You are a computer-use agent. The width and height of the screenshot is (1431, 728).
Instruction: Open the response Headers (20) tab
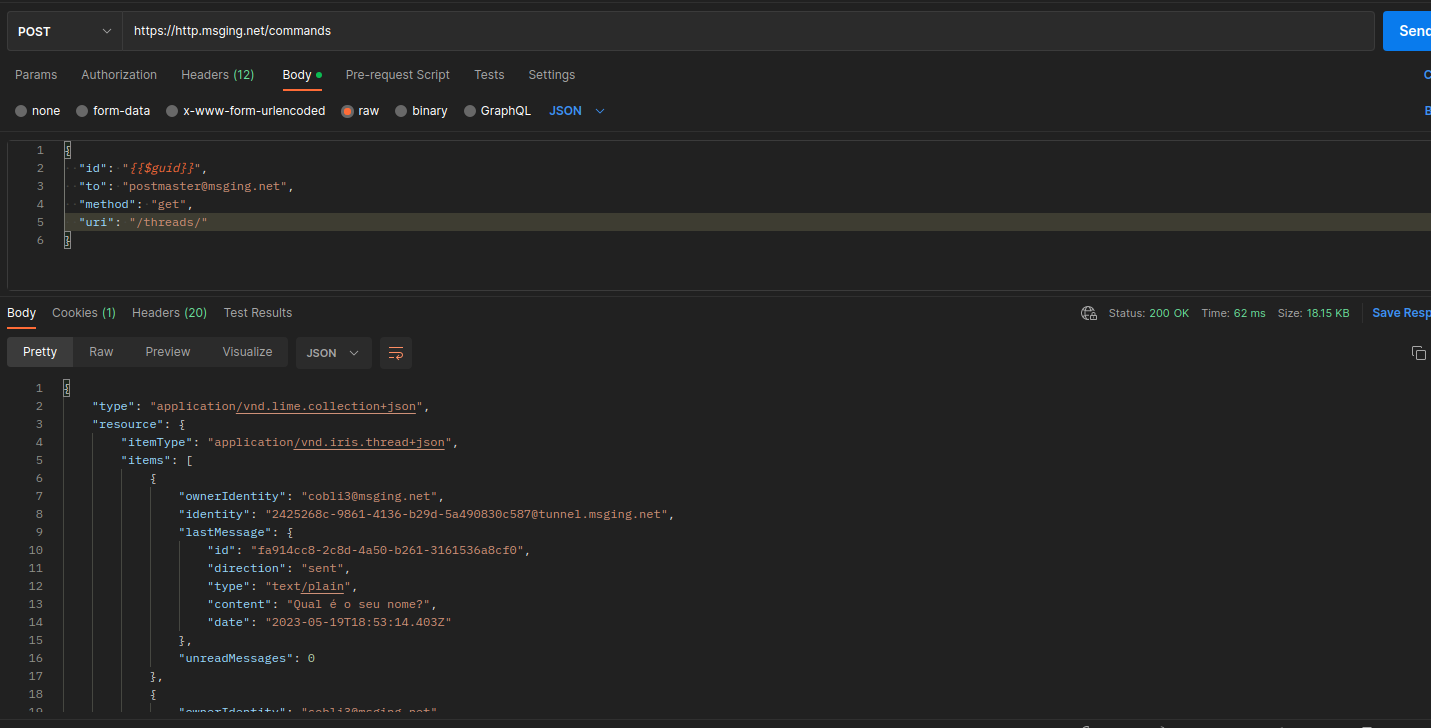(x=169, y=313)
